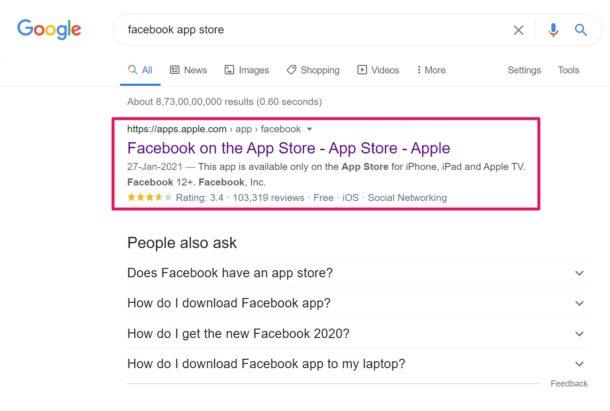Open search Settings
The width and height of the screenshot is (610, 411).
pyautogui.click(x=524, y=70)
